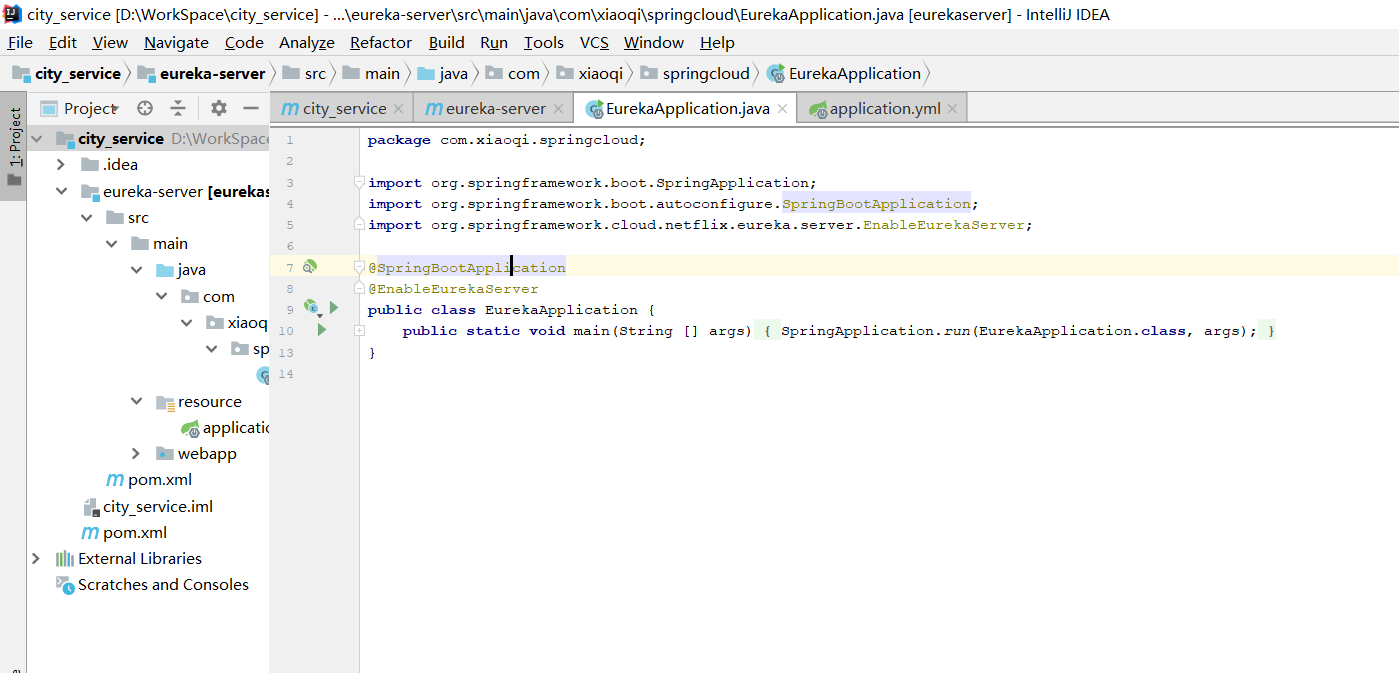This screenshot has height=673, width=1399.
Task: Collapse the city_service root node
Action: (37, 138)
